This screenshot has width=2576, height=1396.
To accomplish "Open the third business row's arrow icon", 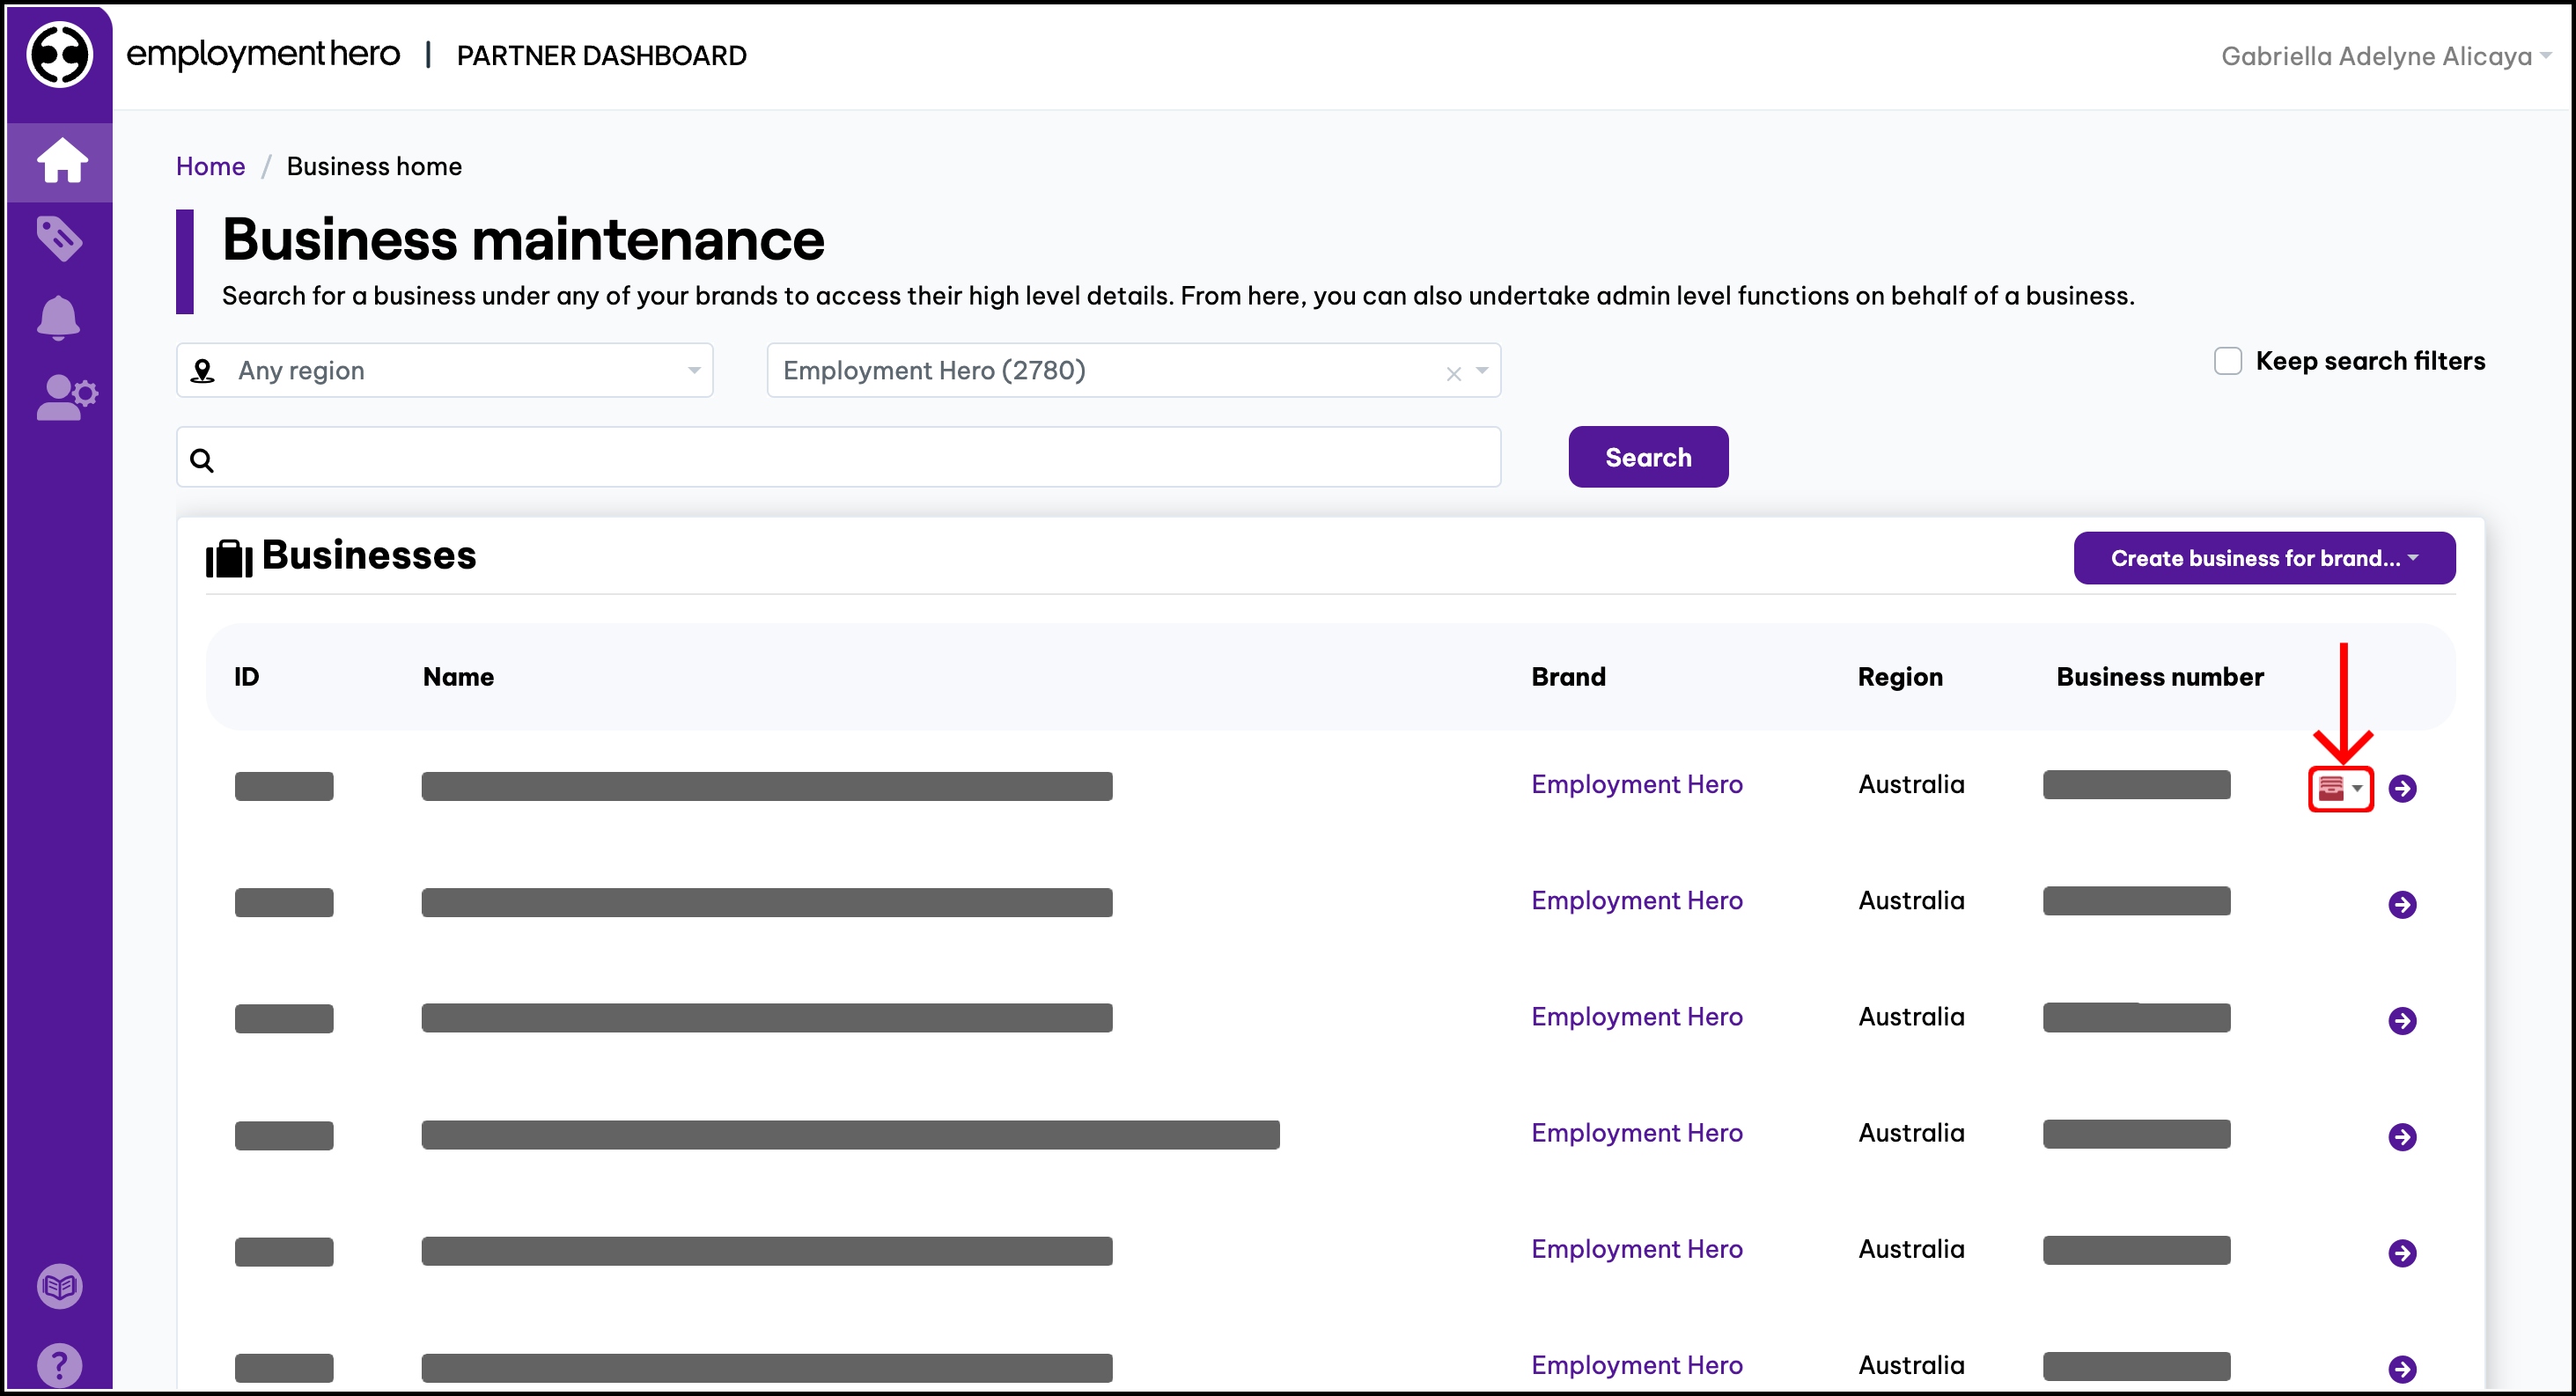I will [2402, 1021].
